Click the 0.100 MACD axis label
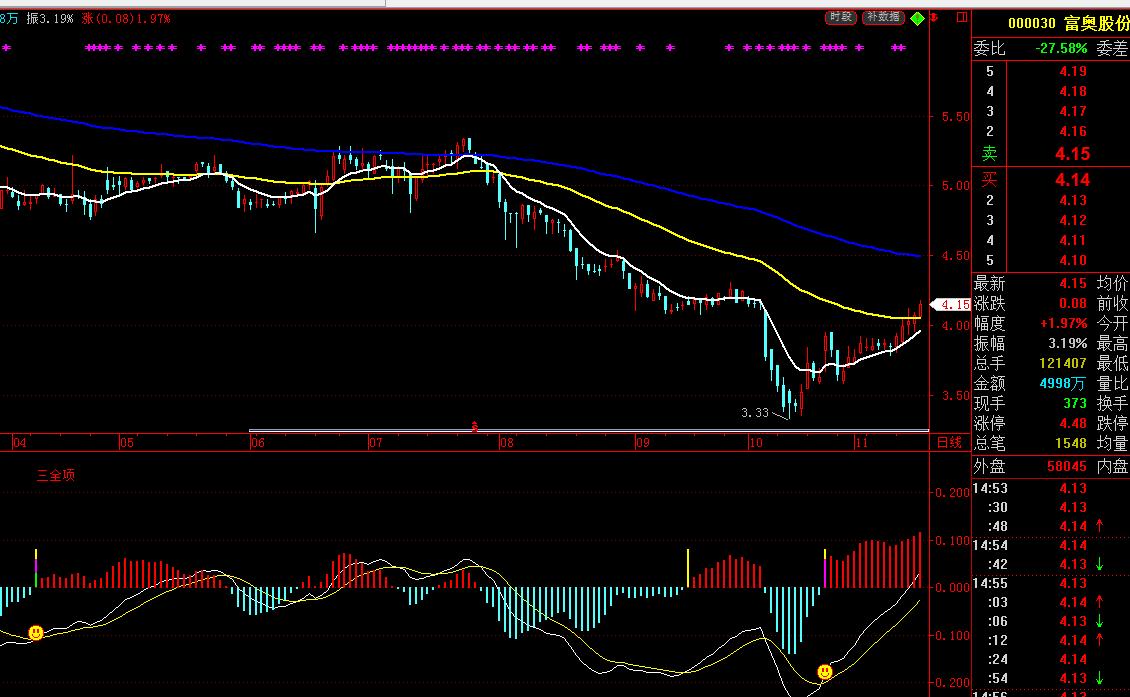The width and height of the screenshot is (1130, 697). click(x=953, y=541)
